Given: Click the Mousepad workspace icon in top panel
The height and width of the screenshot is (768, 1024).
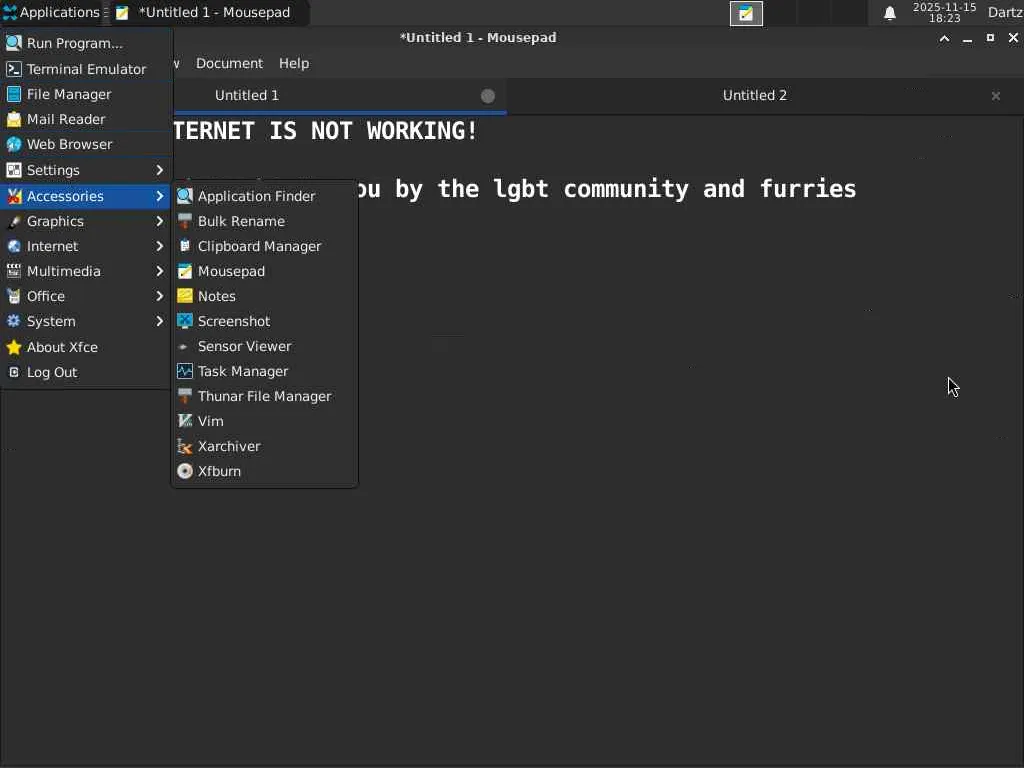Looking at the screenshot, I should pos(746,14).
